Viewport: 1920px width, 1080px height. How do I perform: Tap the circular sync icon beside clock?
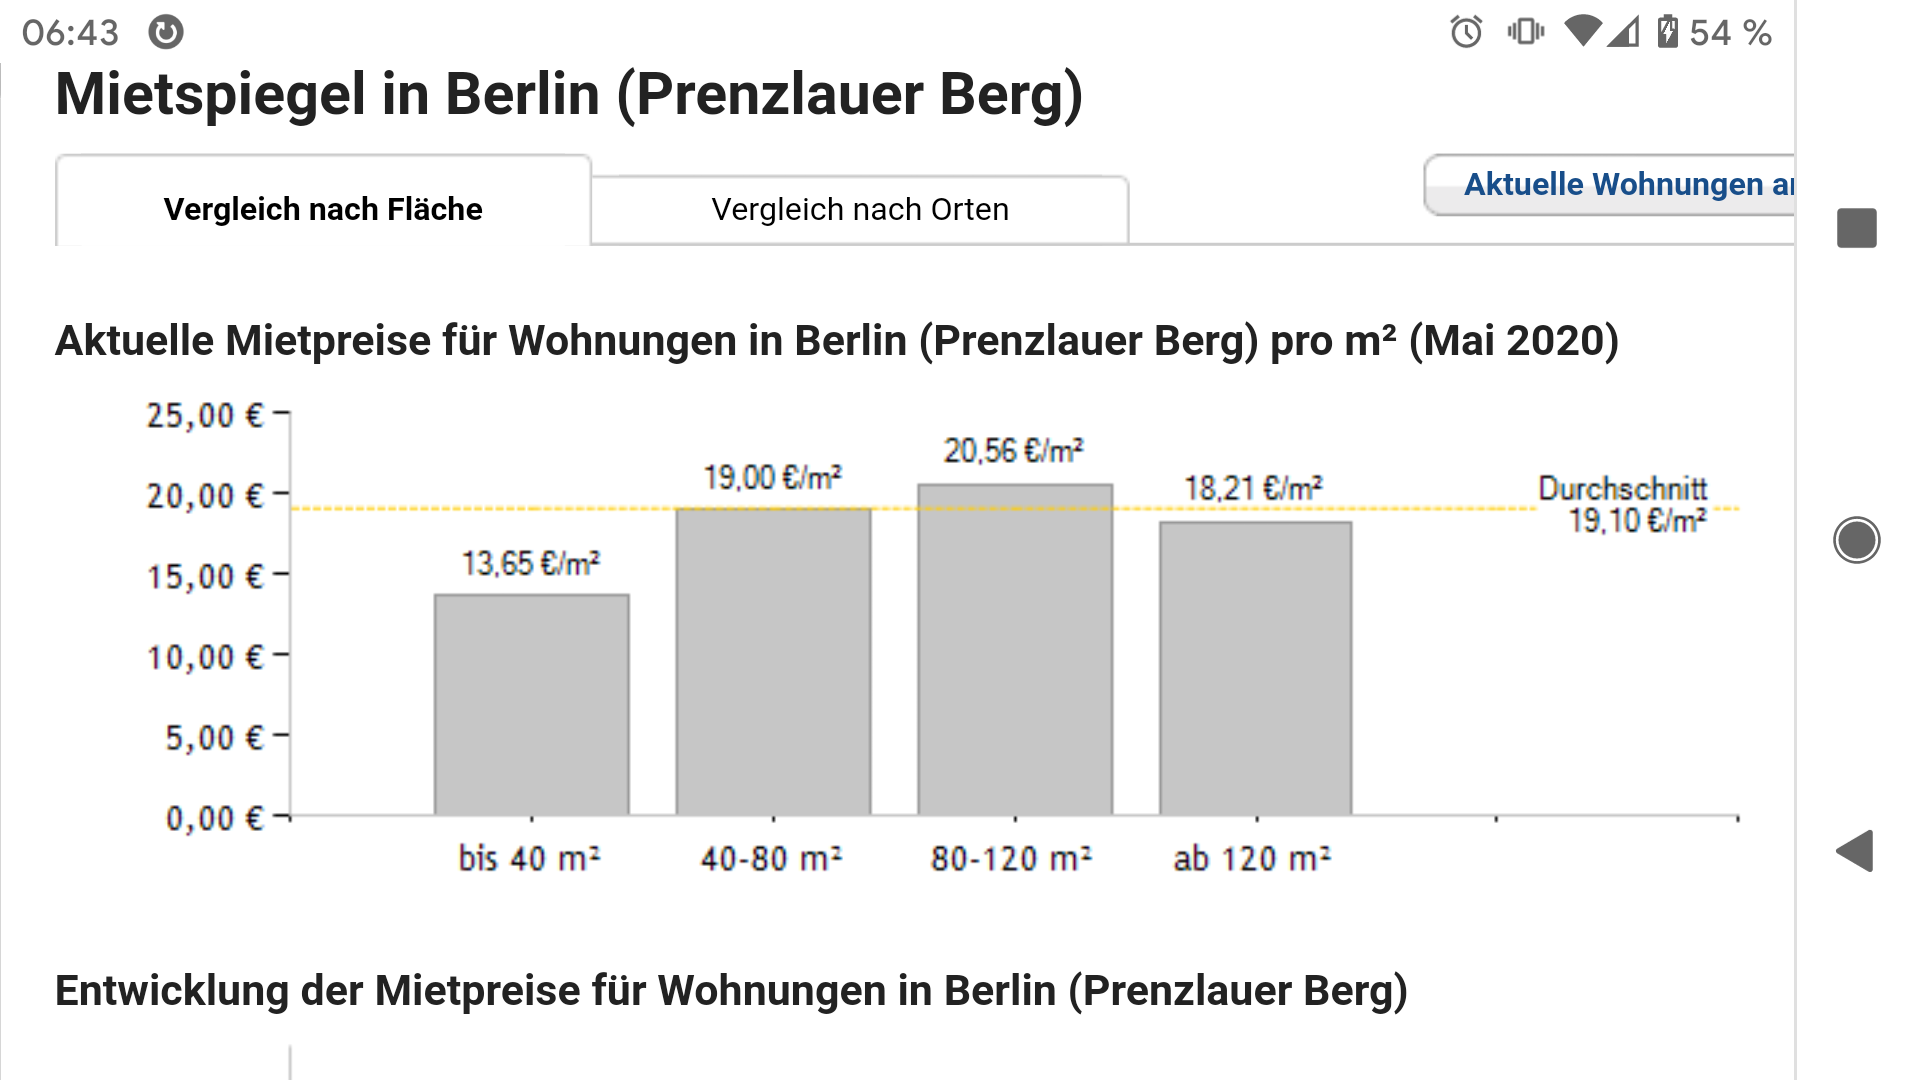pos(166,32)
